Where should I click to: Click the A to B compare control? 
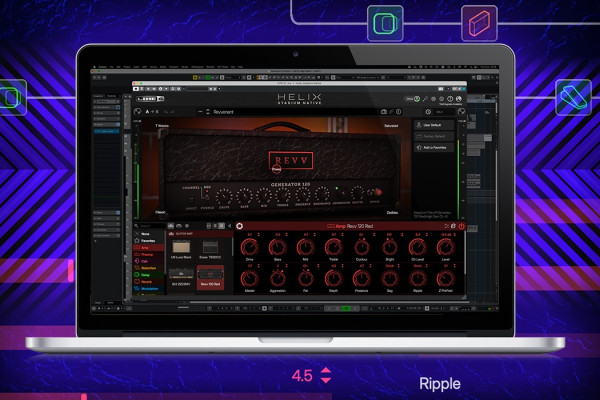152,112
